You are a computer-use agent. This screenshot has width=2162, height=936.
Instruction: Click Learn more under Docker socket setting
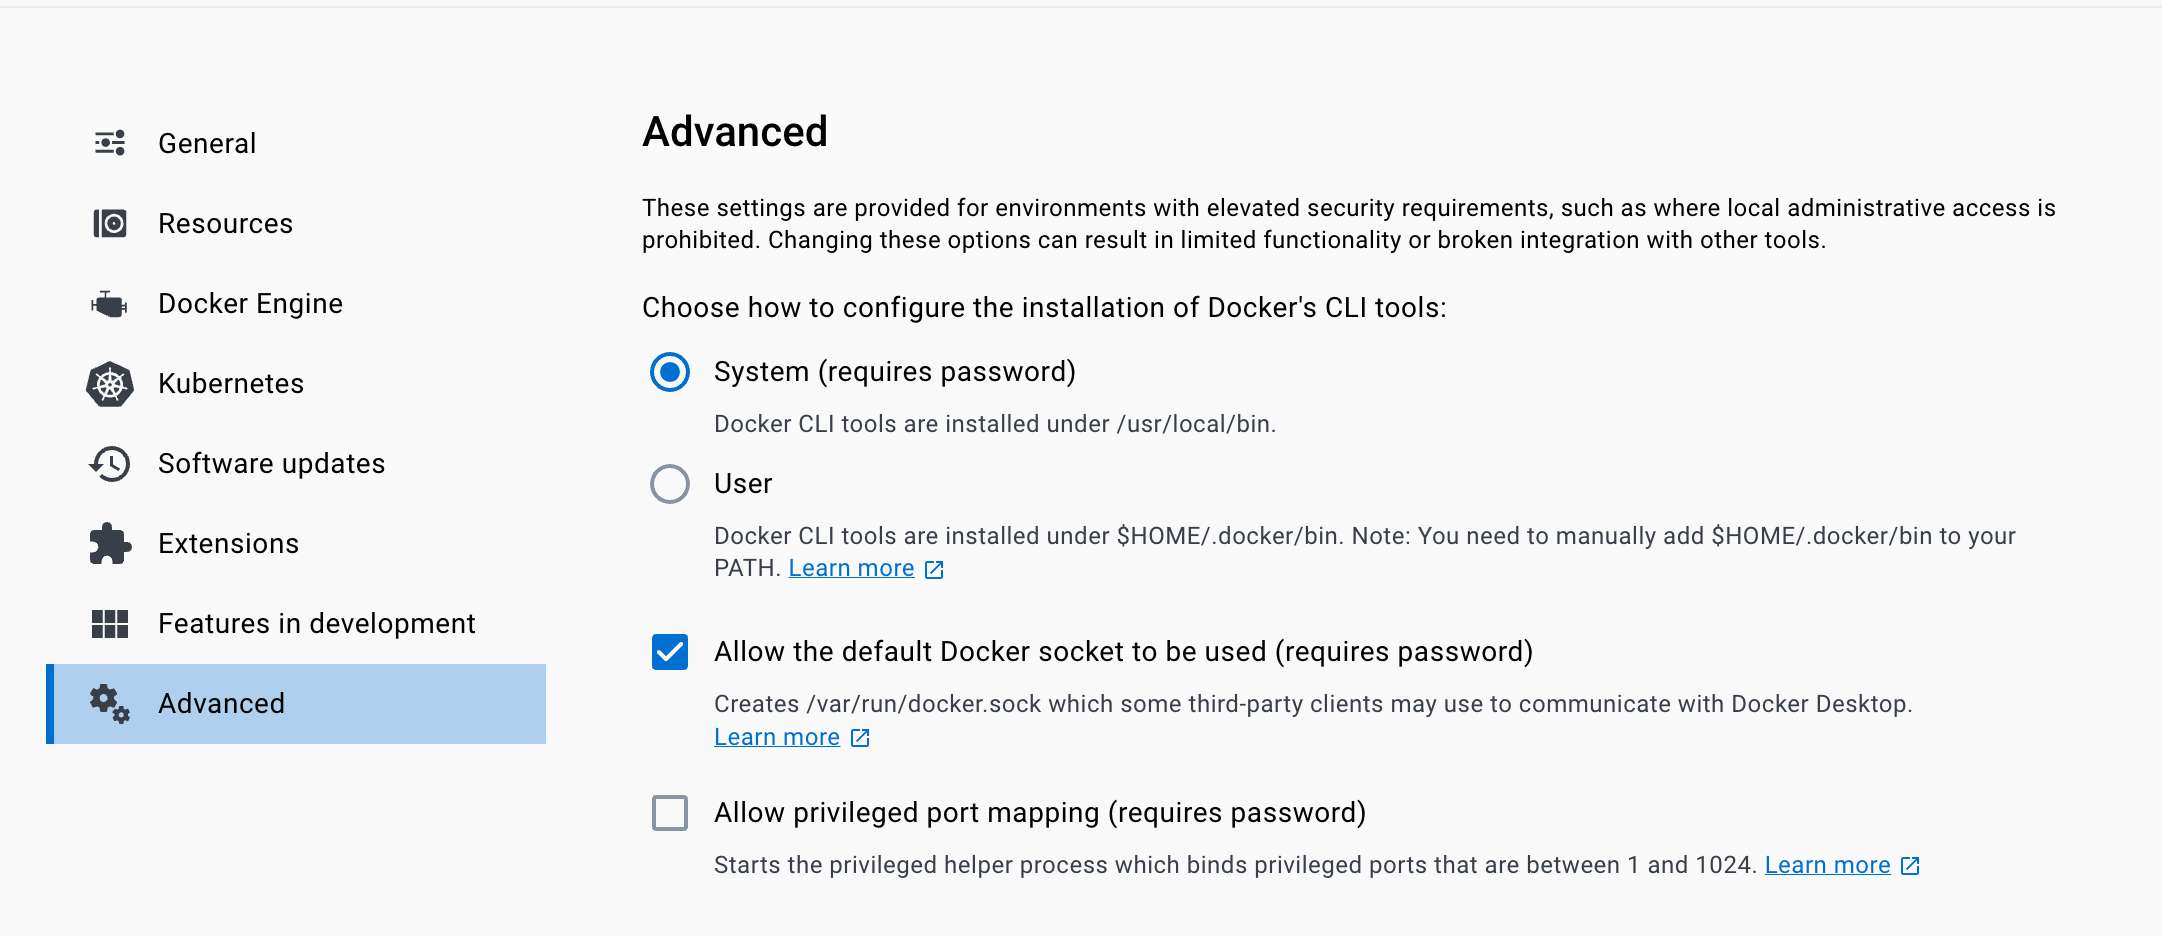coord(776,736)
